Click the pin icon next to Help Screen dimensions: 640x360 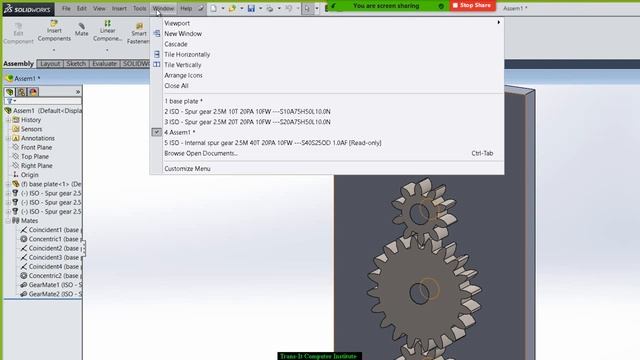coord(201,8)
